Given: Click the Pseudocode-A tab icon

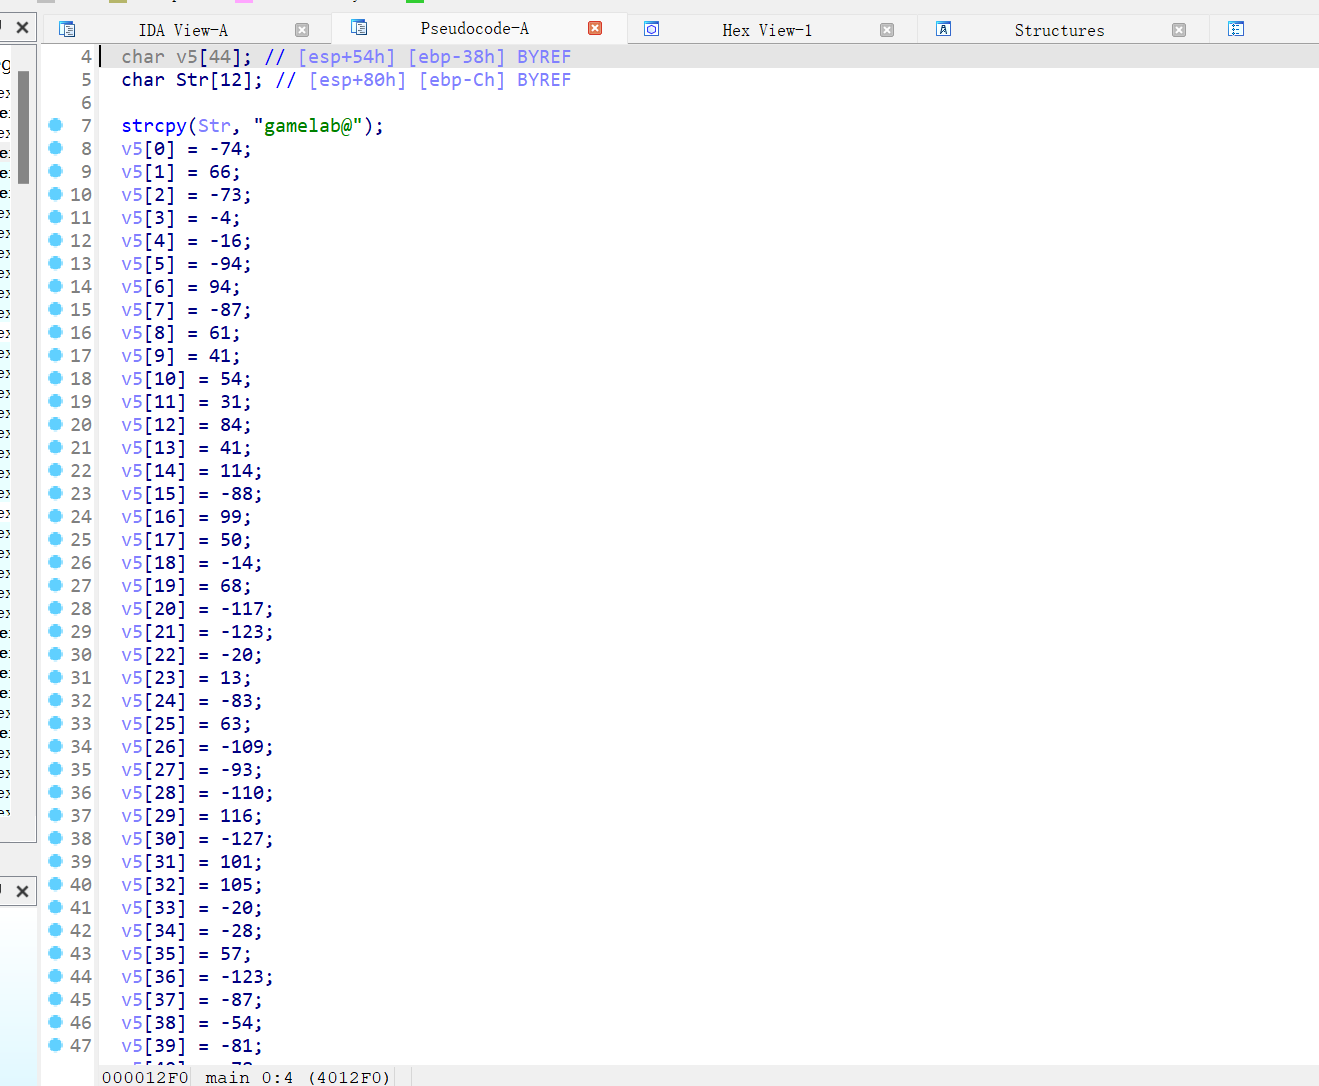Looking at the screenshot, I should [x=359, y=28].
